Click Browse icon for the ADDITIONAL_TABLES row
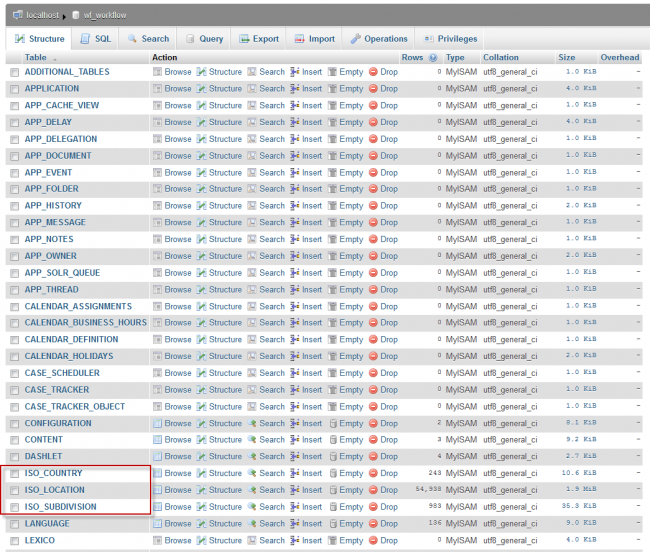This screenshot has width=650, height=552. click(158, 72)
